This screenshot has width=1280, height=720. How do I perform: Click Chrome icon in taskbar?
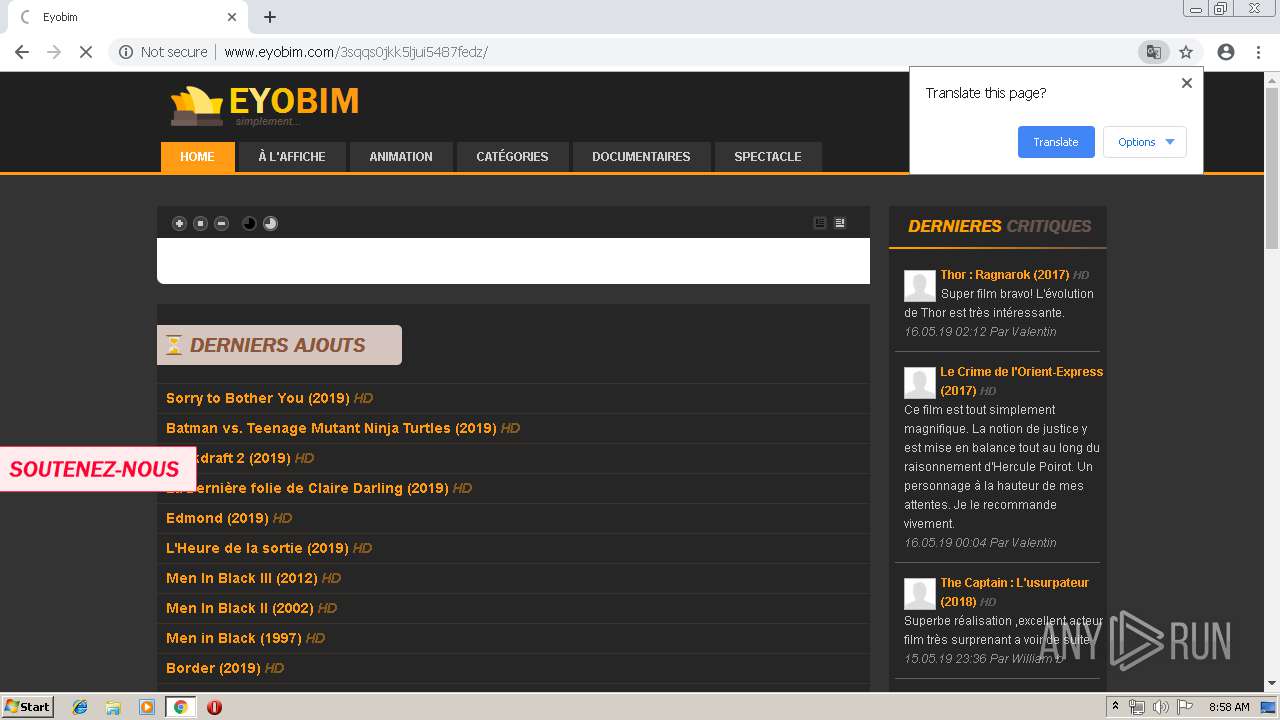coord(180,707)
